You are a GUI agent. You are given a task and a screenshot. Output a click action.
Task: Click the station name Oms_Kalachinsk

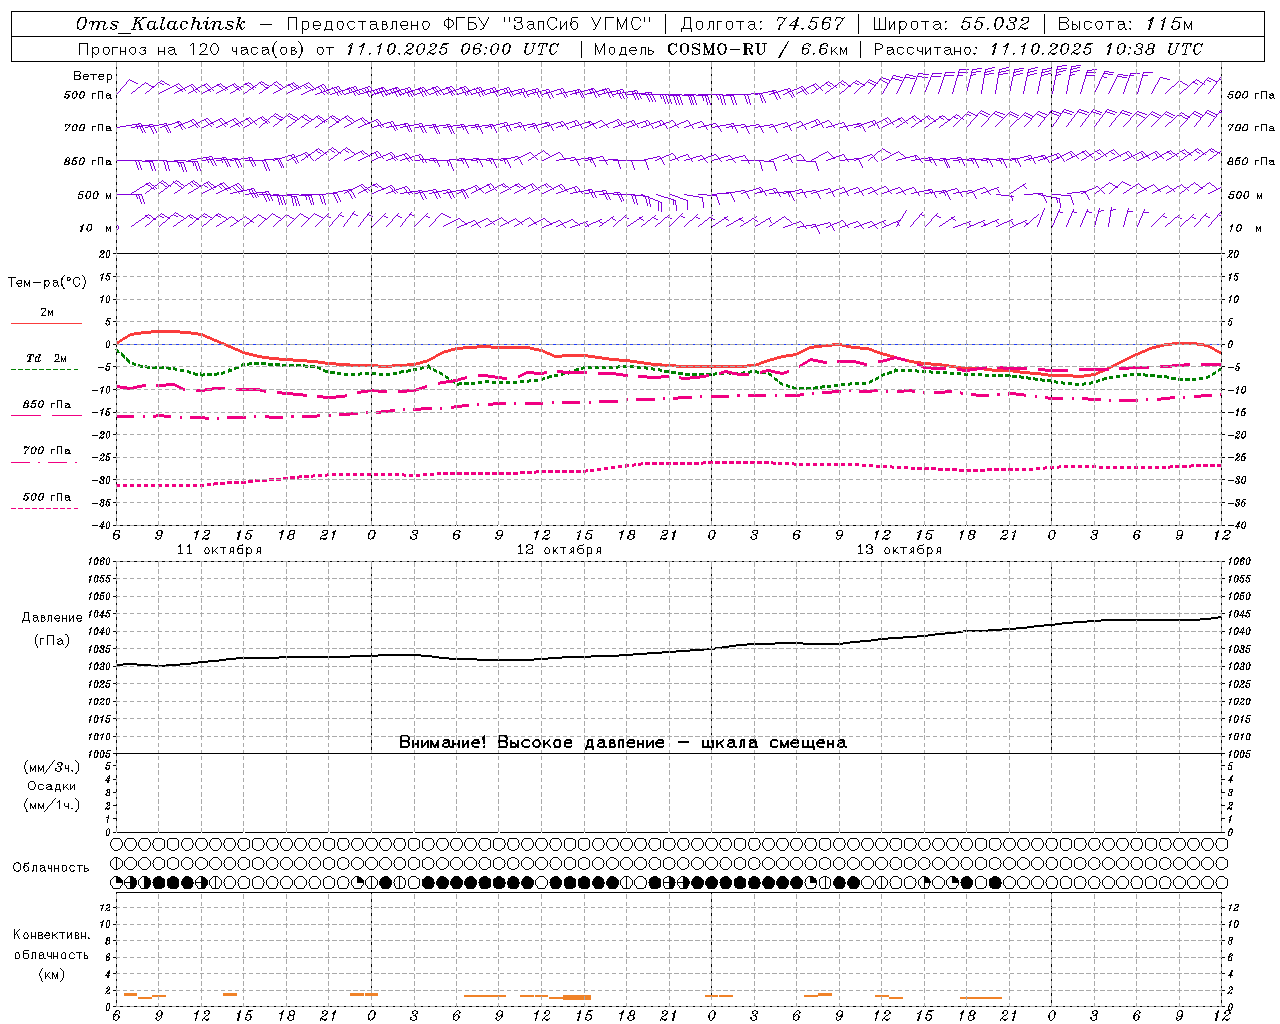click(161, 25)
